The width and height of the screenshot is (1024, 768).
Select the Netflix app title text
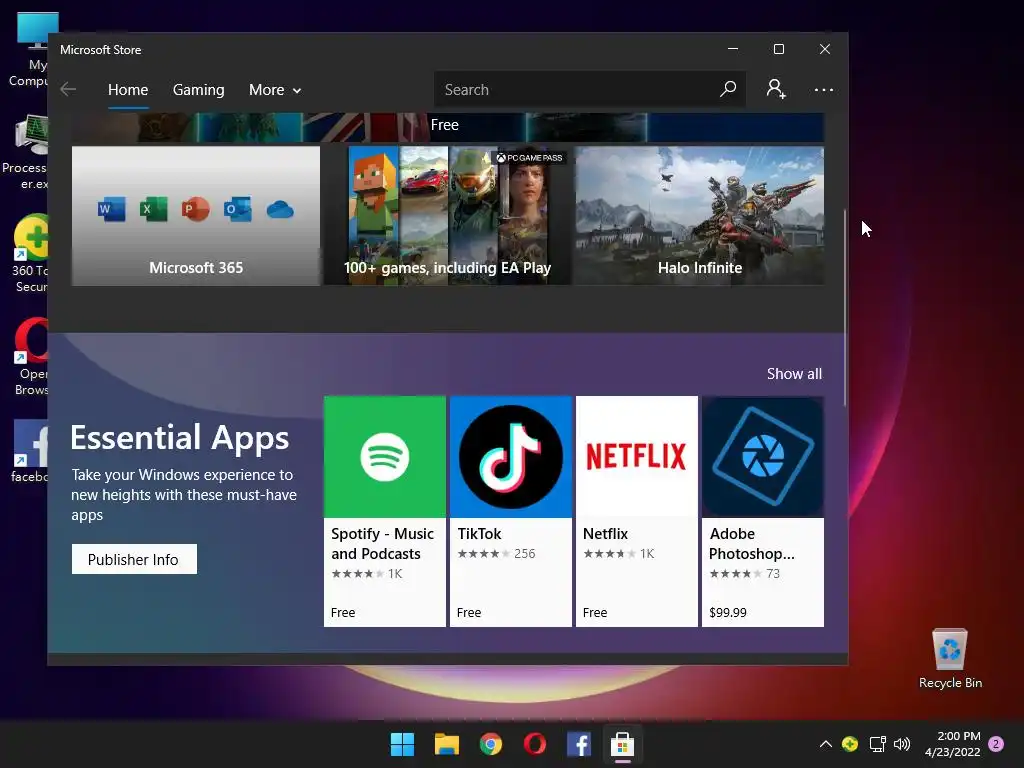605,534
